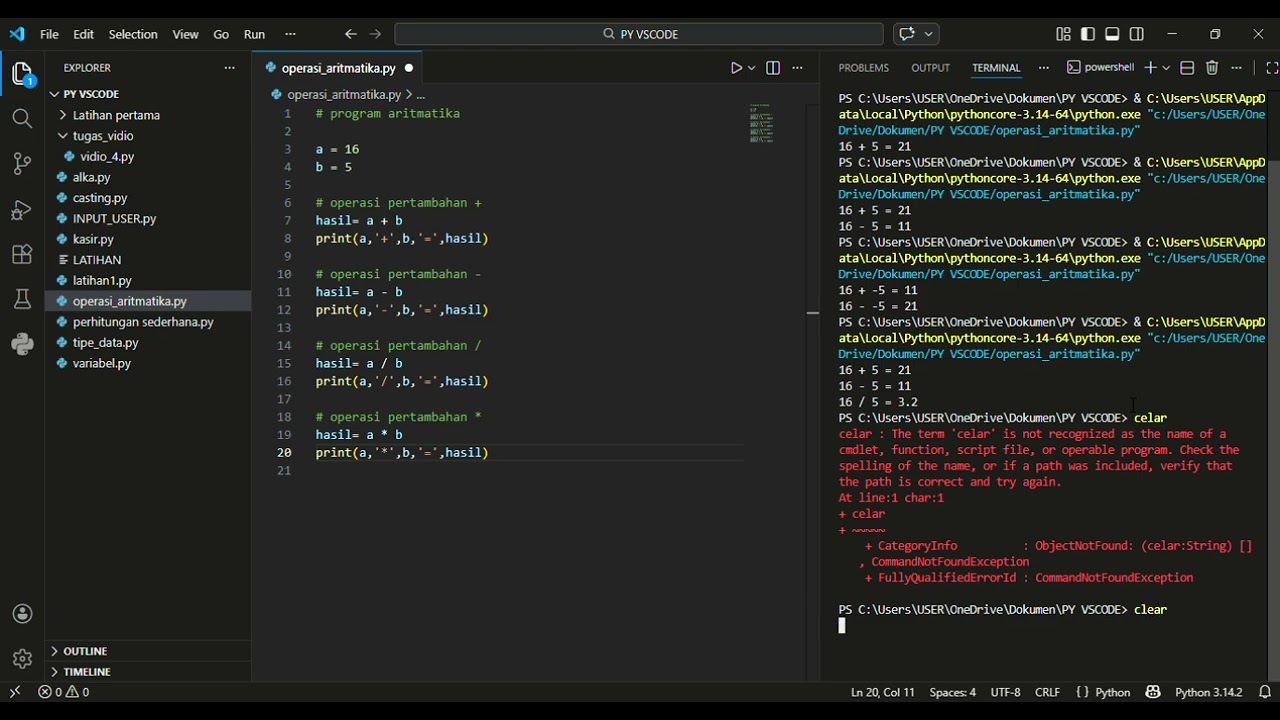
Task: Expand the Latihan pertama folder
Action: [x=148, y=115]
